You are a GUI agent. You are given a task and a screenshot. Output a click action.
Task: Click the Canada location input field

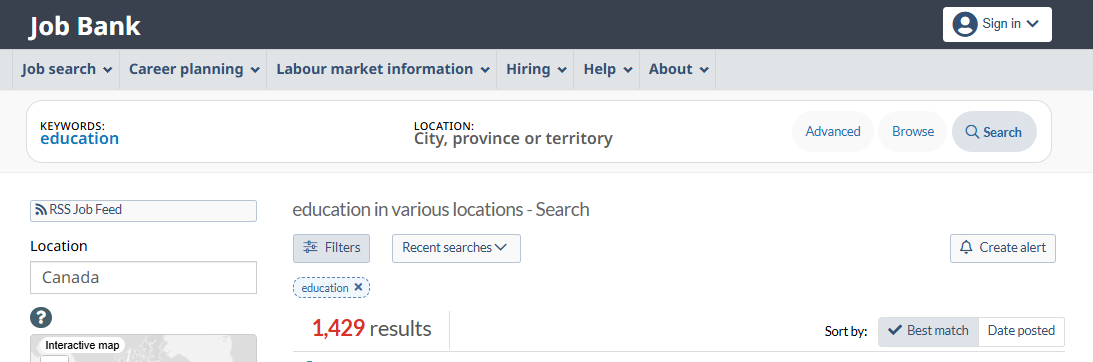coord(144,278)
